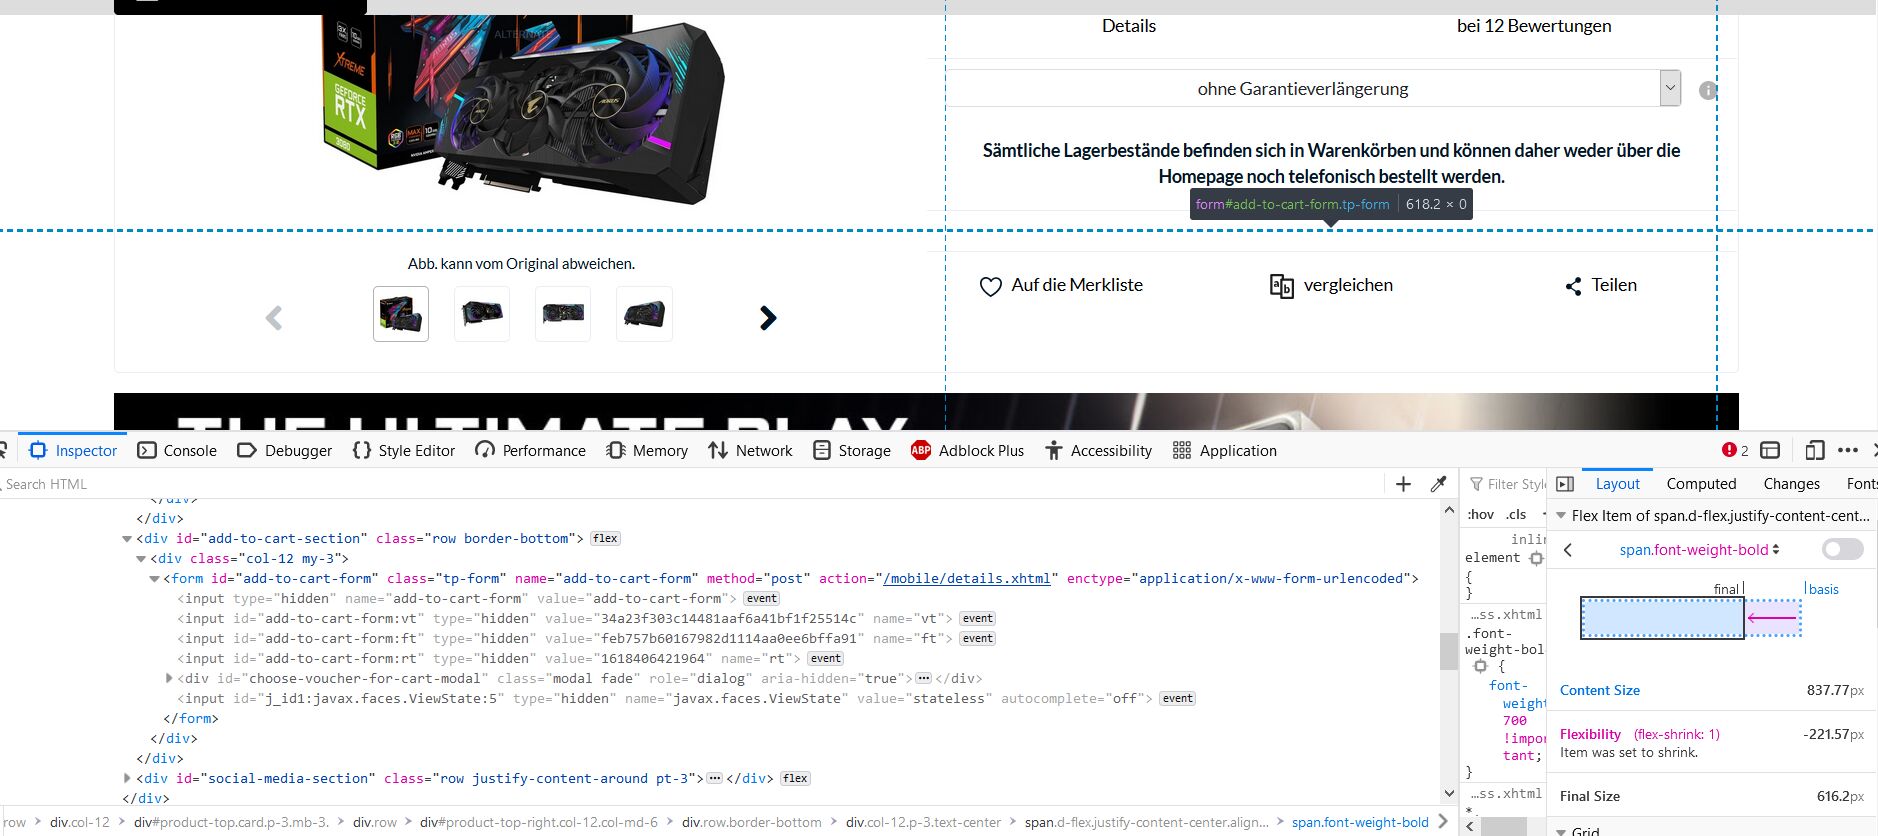The width and height of the screenshot is (1878, 836).
Task: Open the Details link
Action: (1129, 26)
